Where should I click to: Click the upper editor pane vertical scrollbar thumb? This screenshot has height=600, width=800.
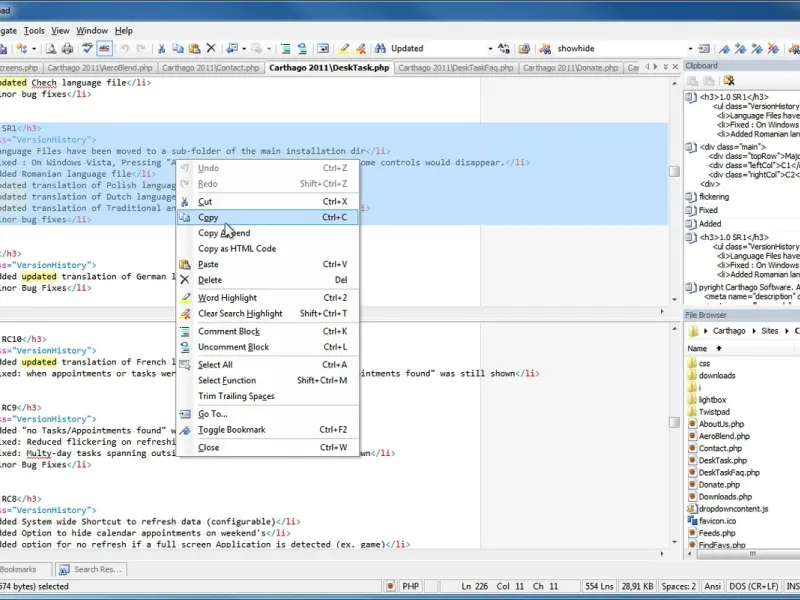pos(674,171)
